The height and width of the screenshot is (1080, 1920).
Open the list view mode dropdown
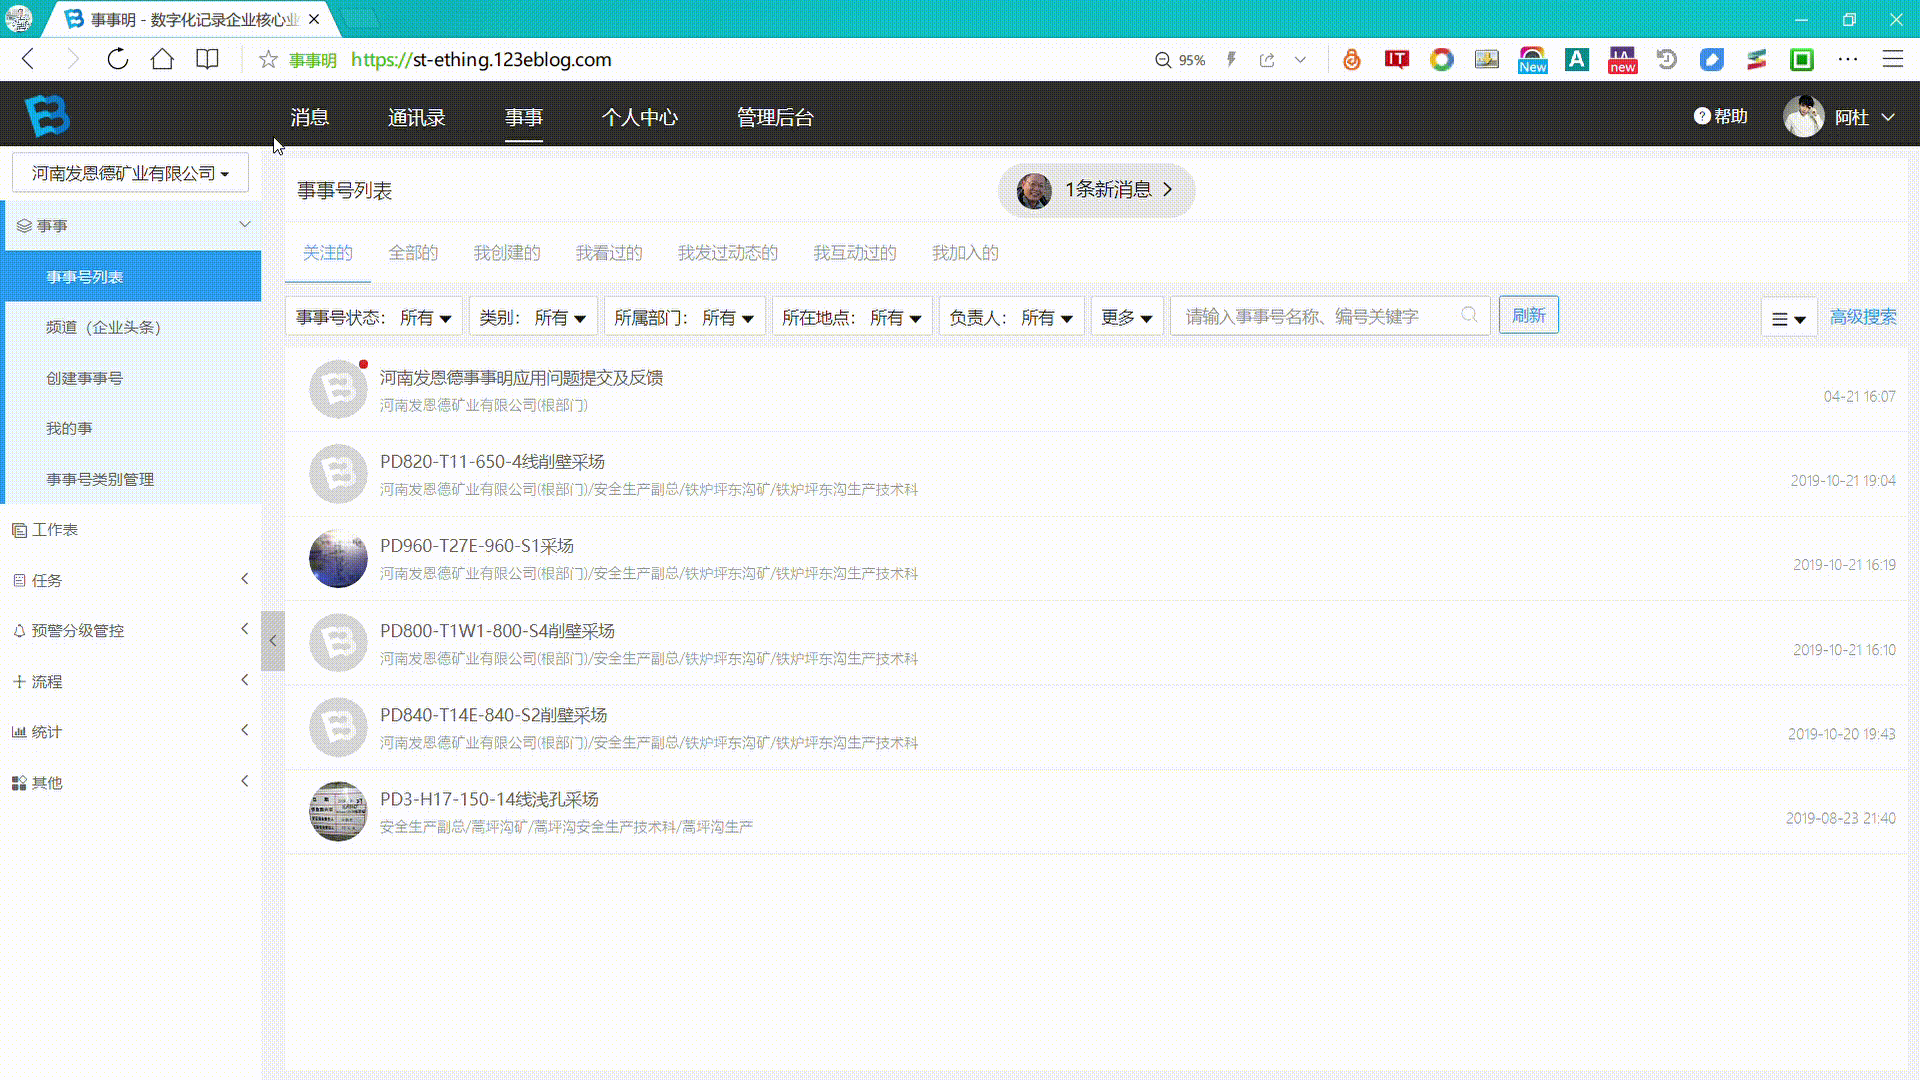[1789, 318]
